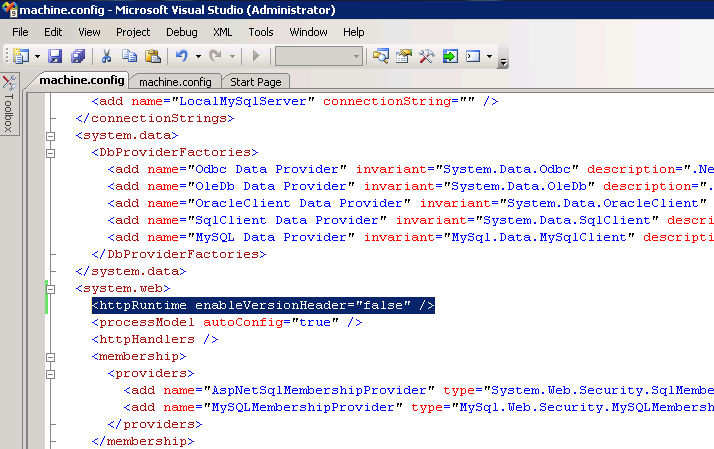Open the Project menu

133,32
